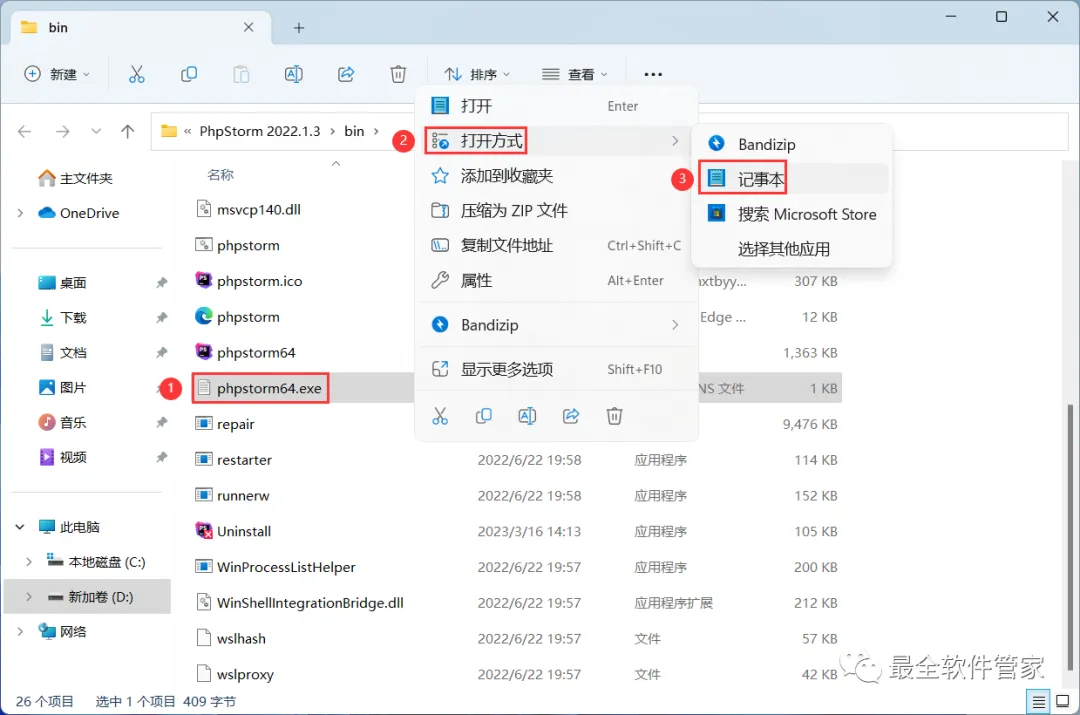Choose 复制文件地址 menu item
The image size is (1080, 715).
click(x=557, y=246)
